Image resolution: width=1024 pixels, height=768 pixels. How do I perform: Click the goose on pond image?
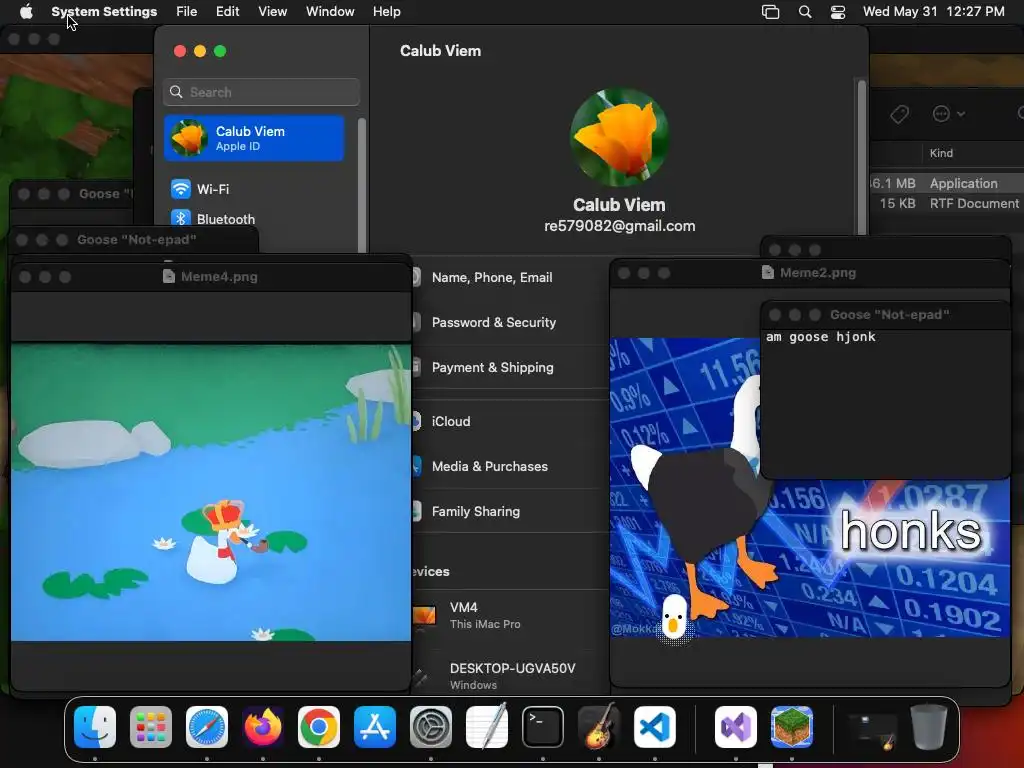211,492
